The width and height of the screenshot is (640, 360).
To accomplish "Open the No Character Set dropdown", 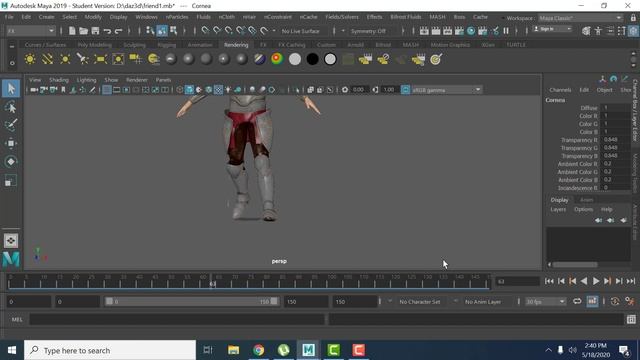I will [420, 302].
